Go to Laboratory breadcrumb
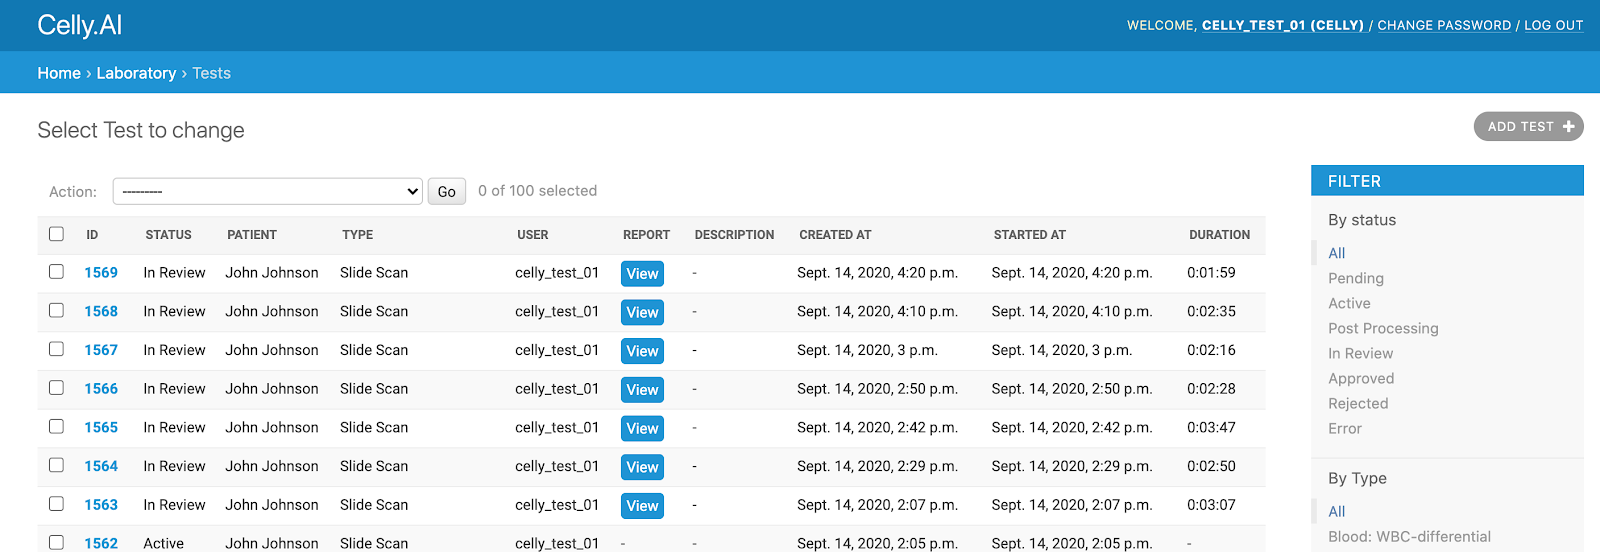Image resolution: width=1600 pixels, height=552 pixels. pyautogui.click(x=136, y=73)
